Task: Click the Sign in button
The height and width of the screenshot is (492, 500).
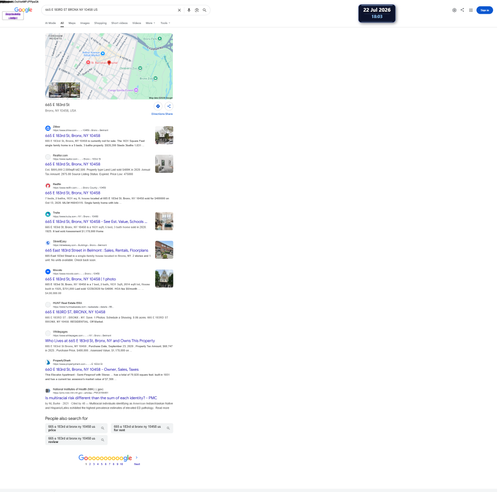Action: click(x=485, y=10)
